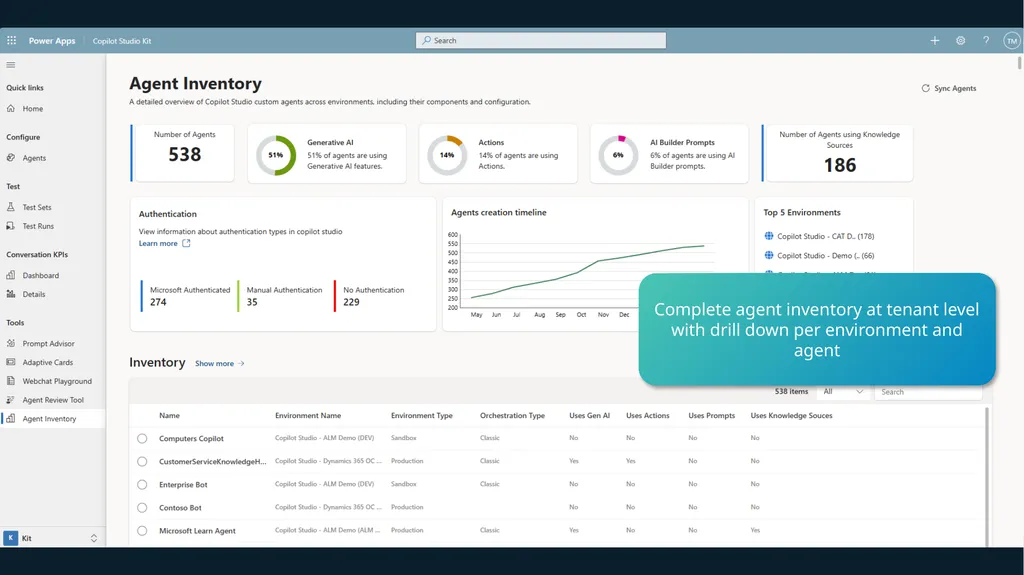Viewport: 1024px width, 575px height.
Task: Open Agents under Configure
Action: point(34,157)
